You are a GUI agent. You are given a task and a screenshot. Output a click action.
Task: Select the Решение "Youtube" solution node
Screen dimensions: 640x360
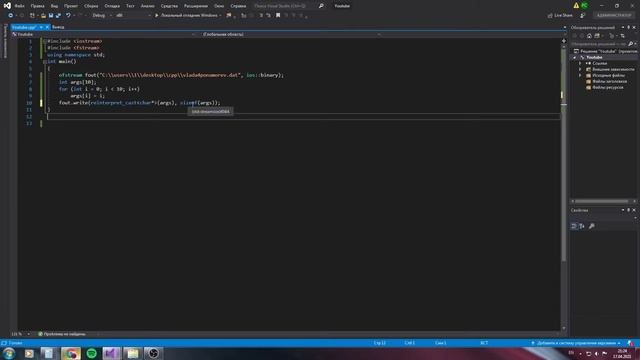point(606,51)
